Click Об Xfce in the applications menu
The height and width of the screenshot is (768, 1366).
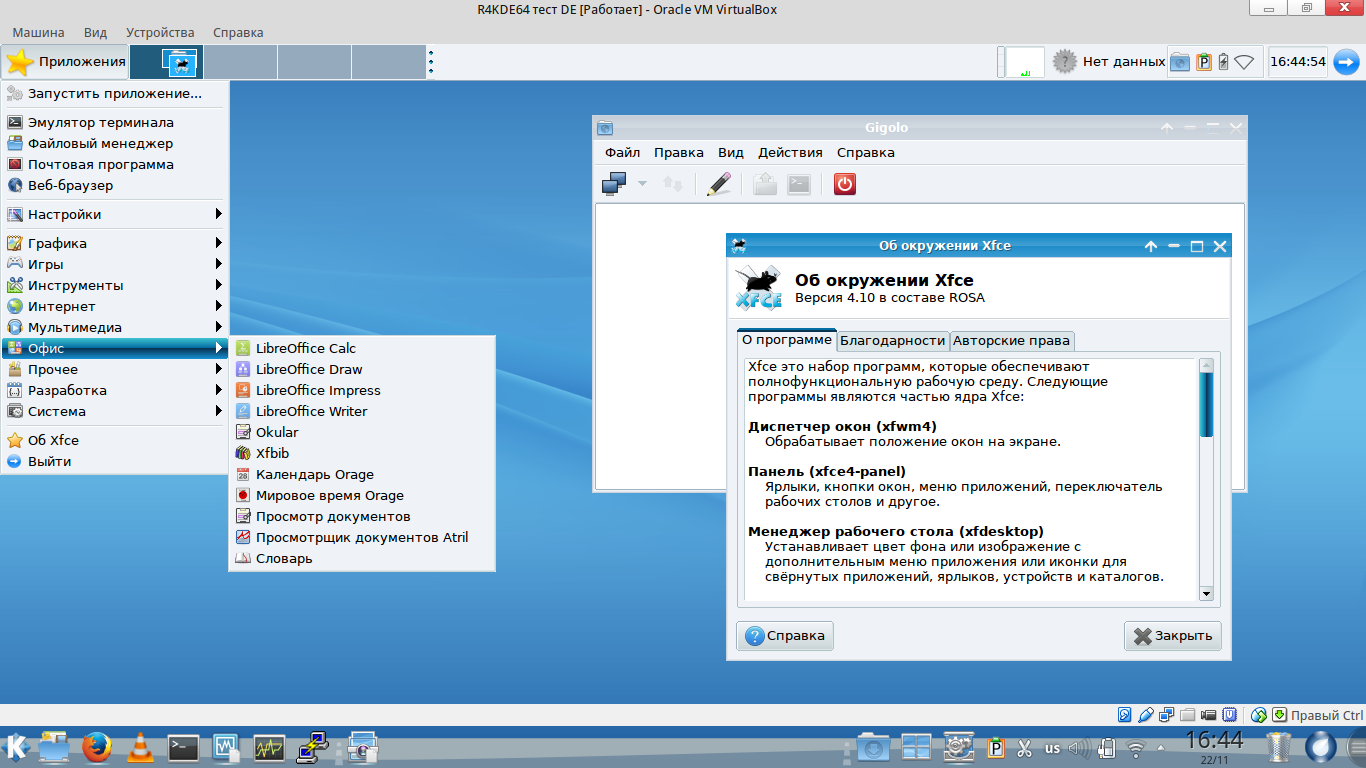tap(115, 440)
